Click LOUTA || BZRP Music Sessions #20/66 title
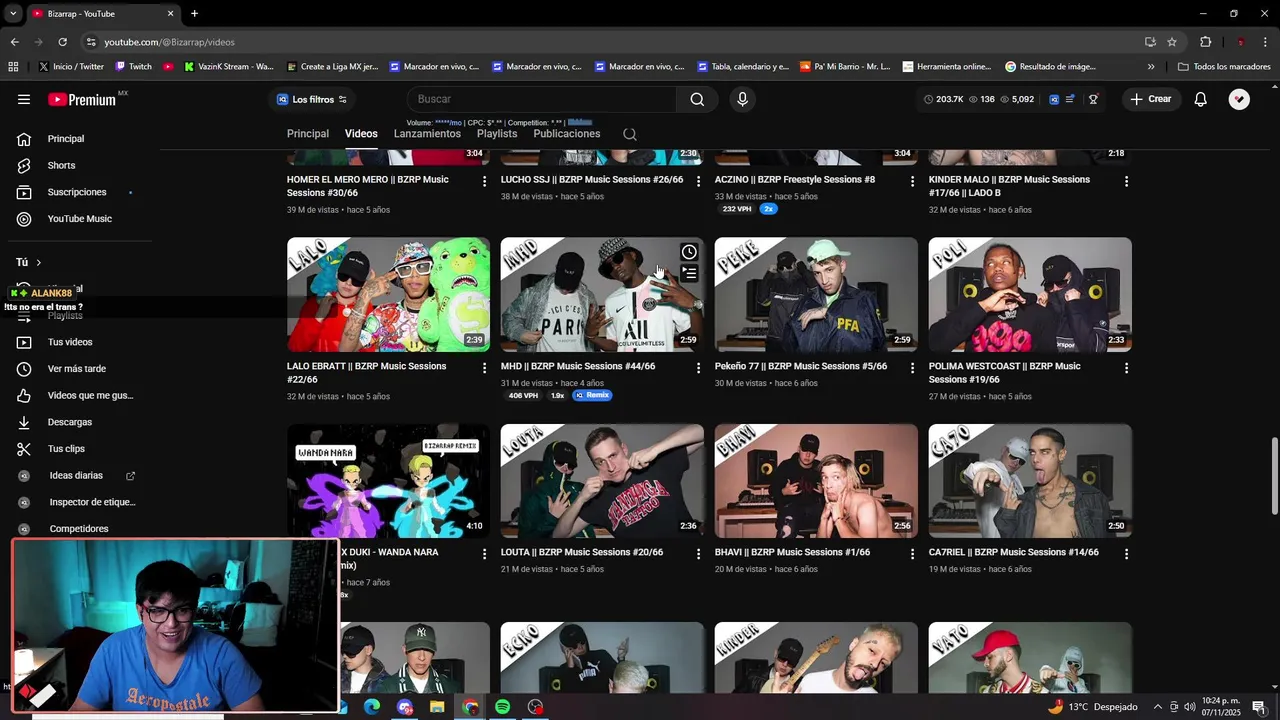 [582, 552]
